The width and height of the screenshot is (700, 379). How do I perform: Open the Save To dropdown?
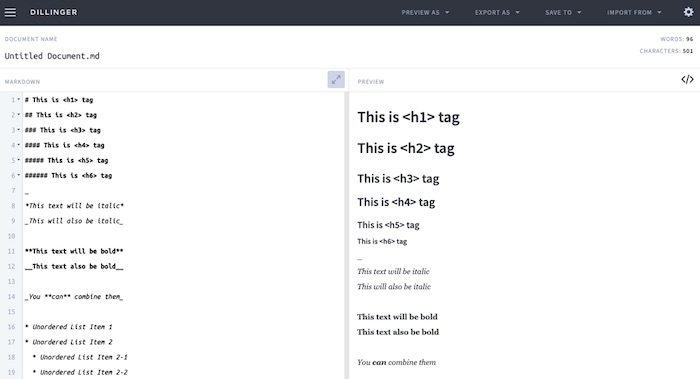[563, 12]
